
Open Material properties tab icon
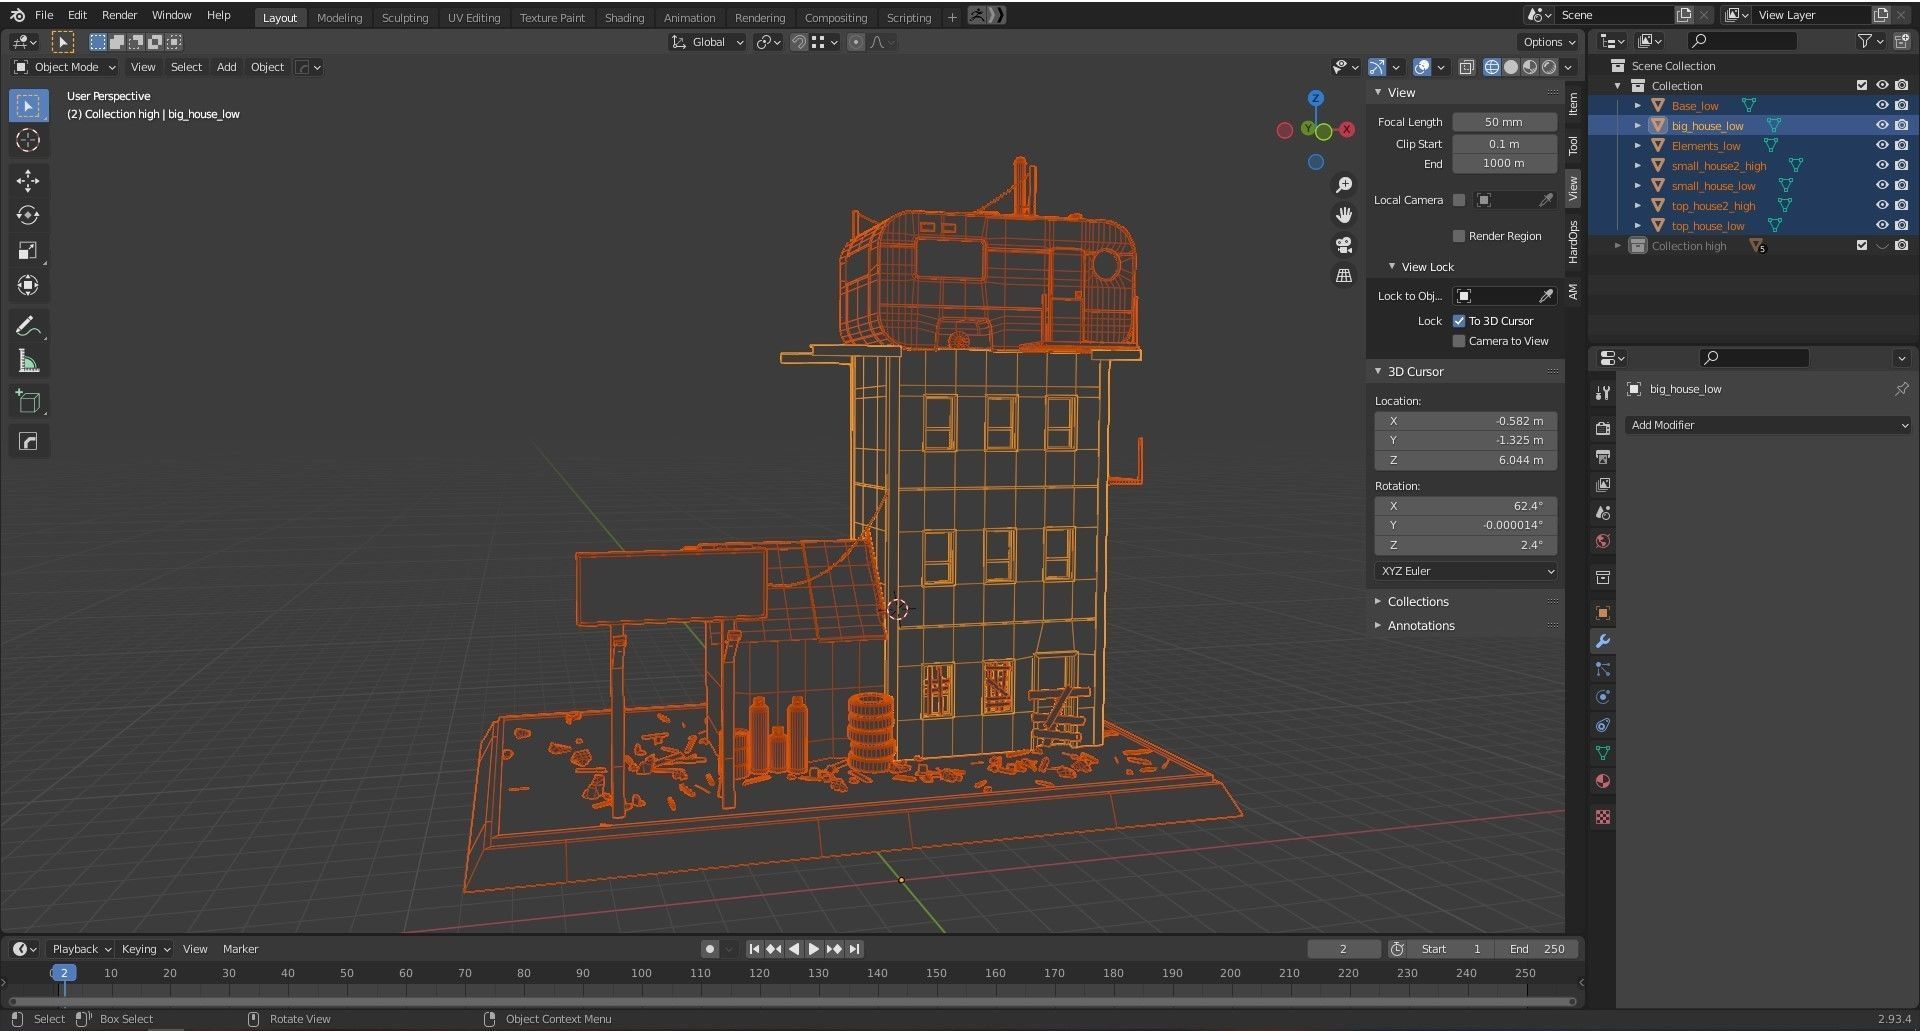[x=1603, y=781]
